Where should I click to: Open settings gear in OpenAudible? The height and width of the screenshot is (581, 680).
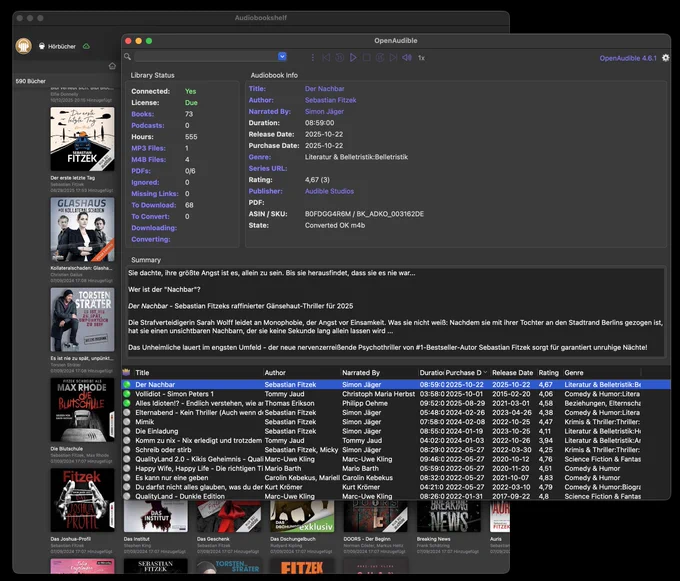pos(666,58)
